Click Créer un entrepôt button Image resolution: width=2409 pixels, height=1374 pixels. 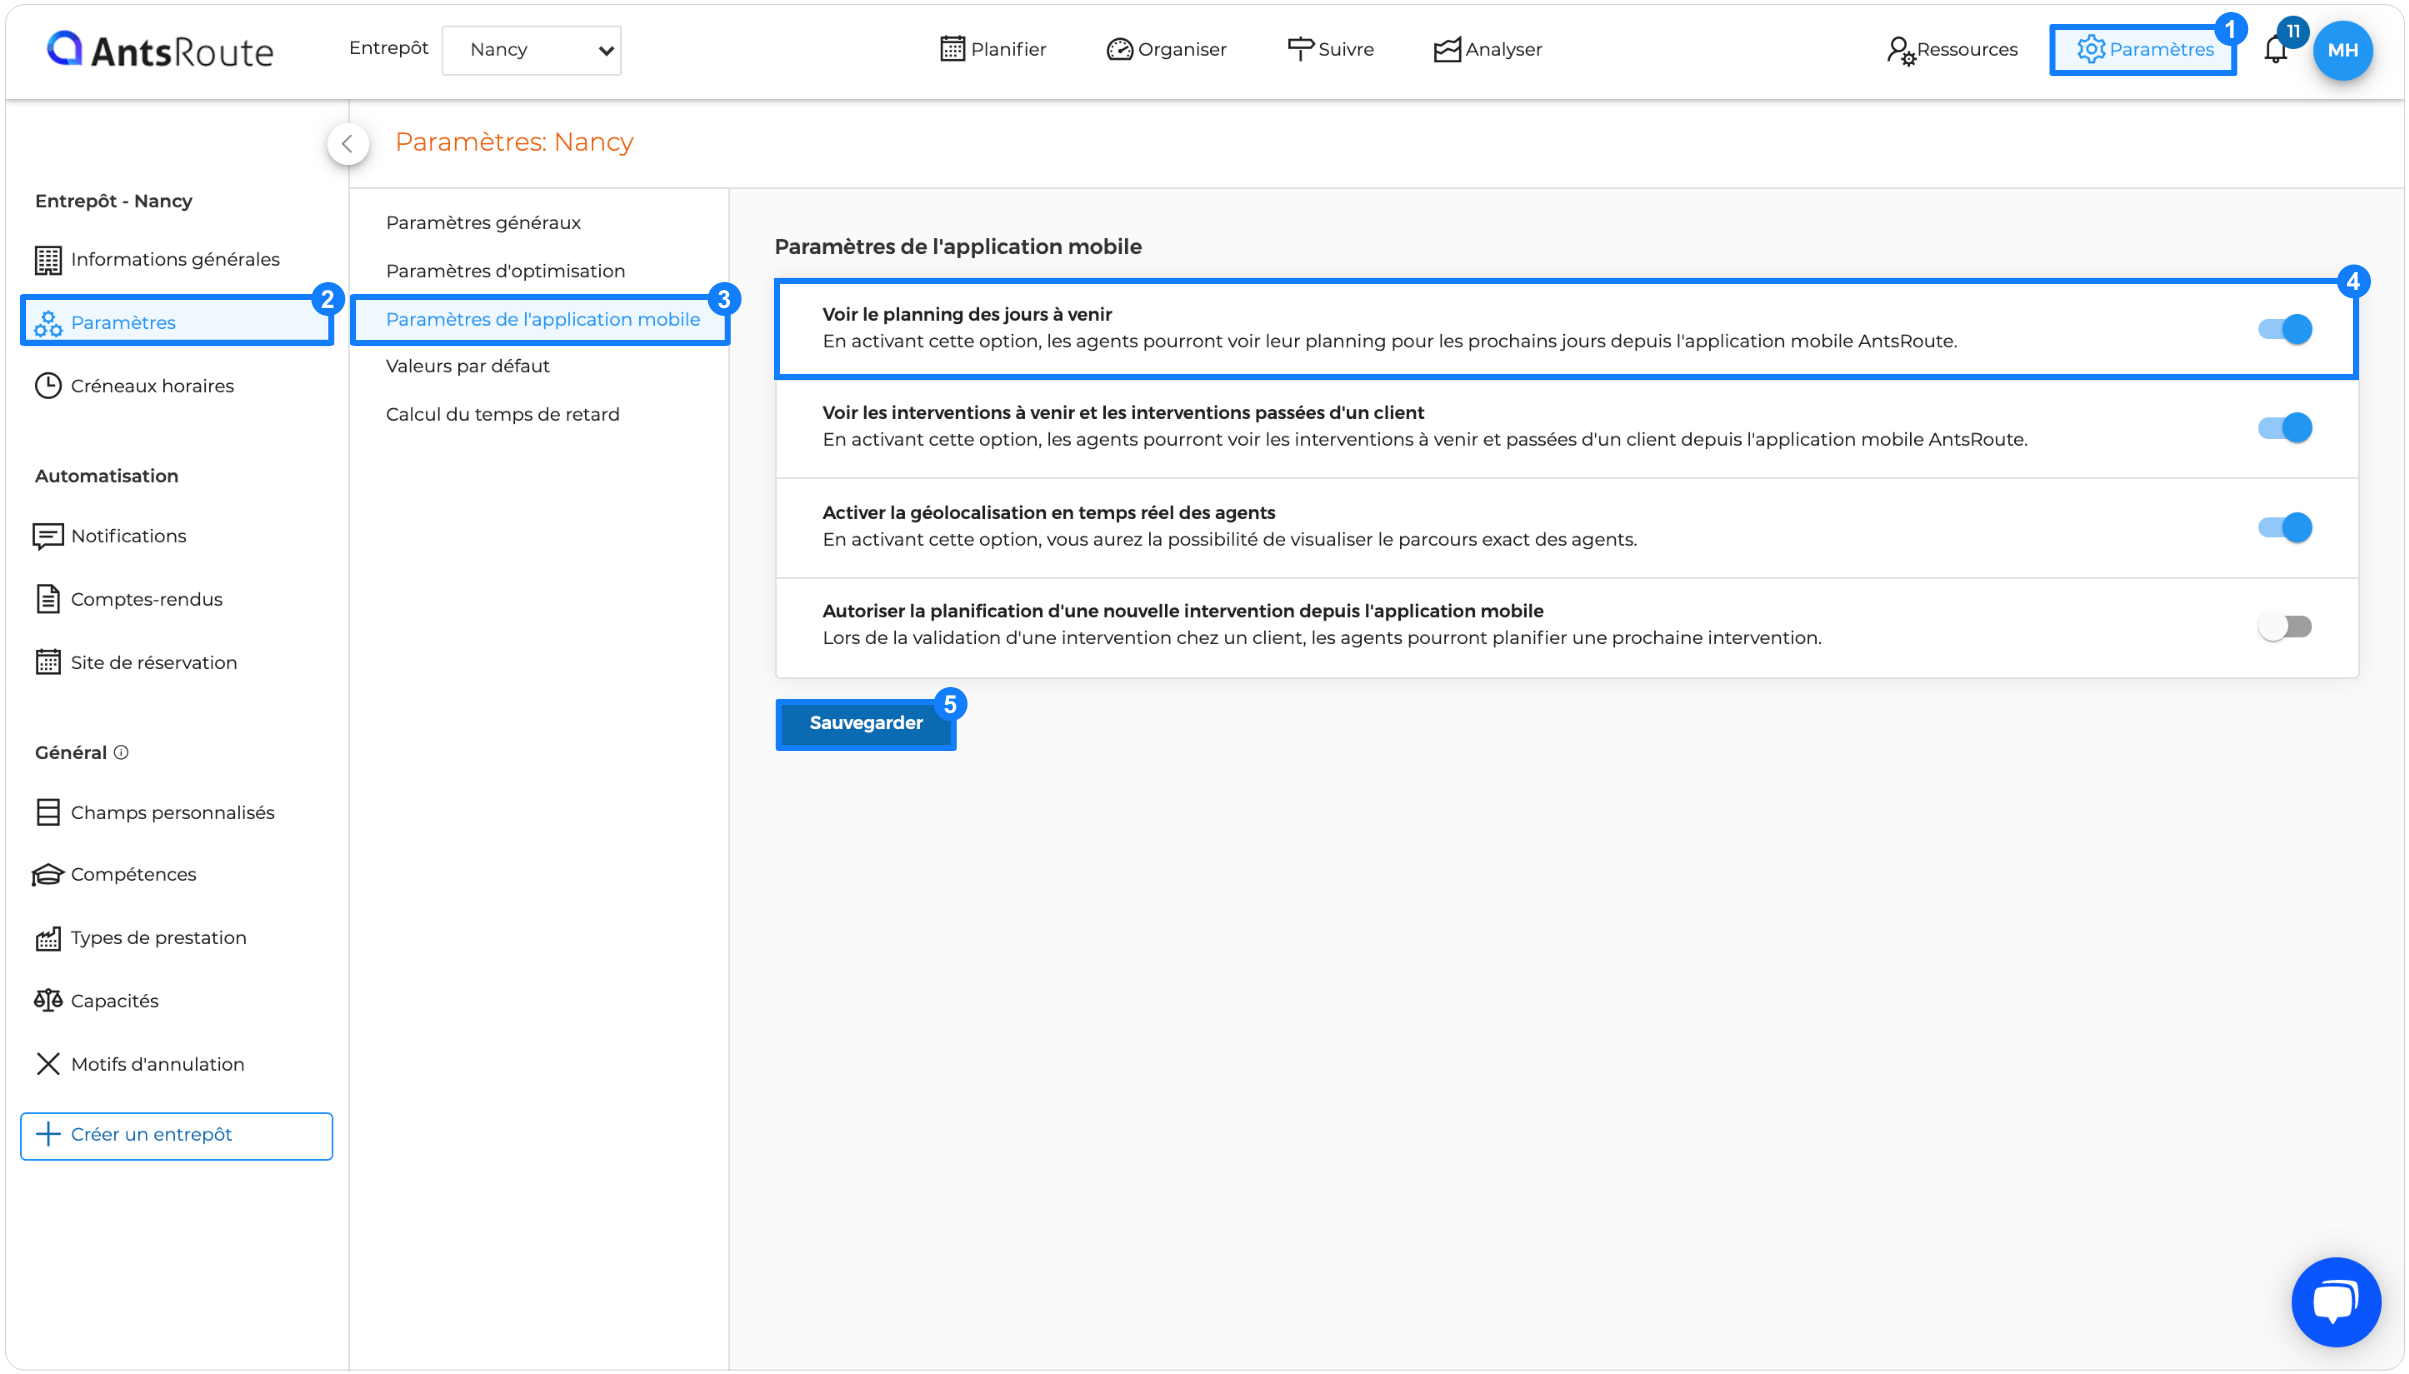tap(176, 1135)
